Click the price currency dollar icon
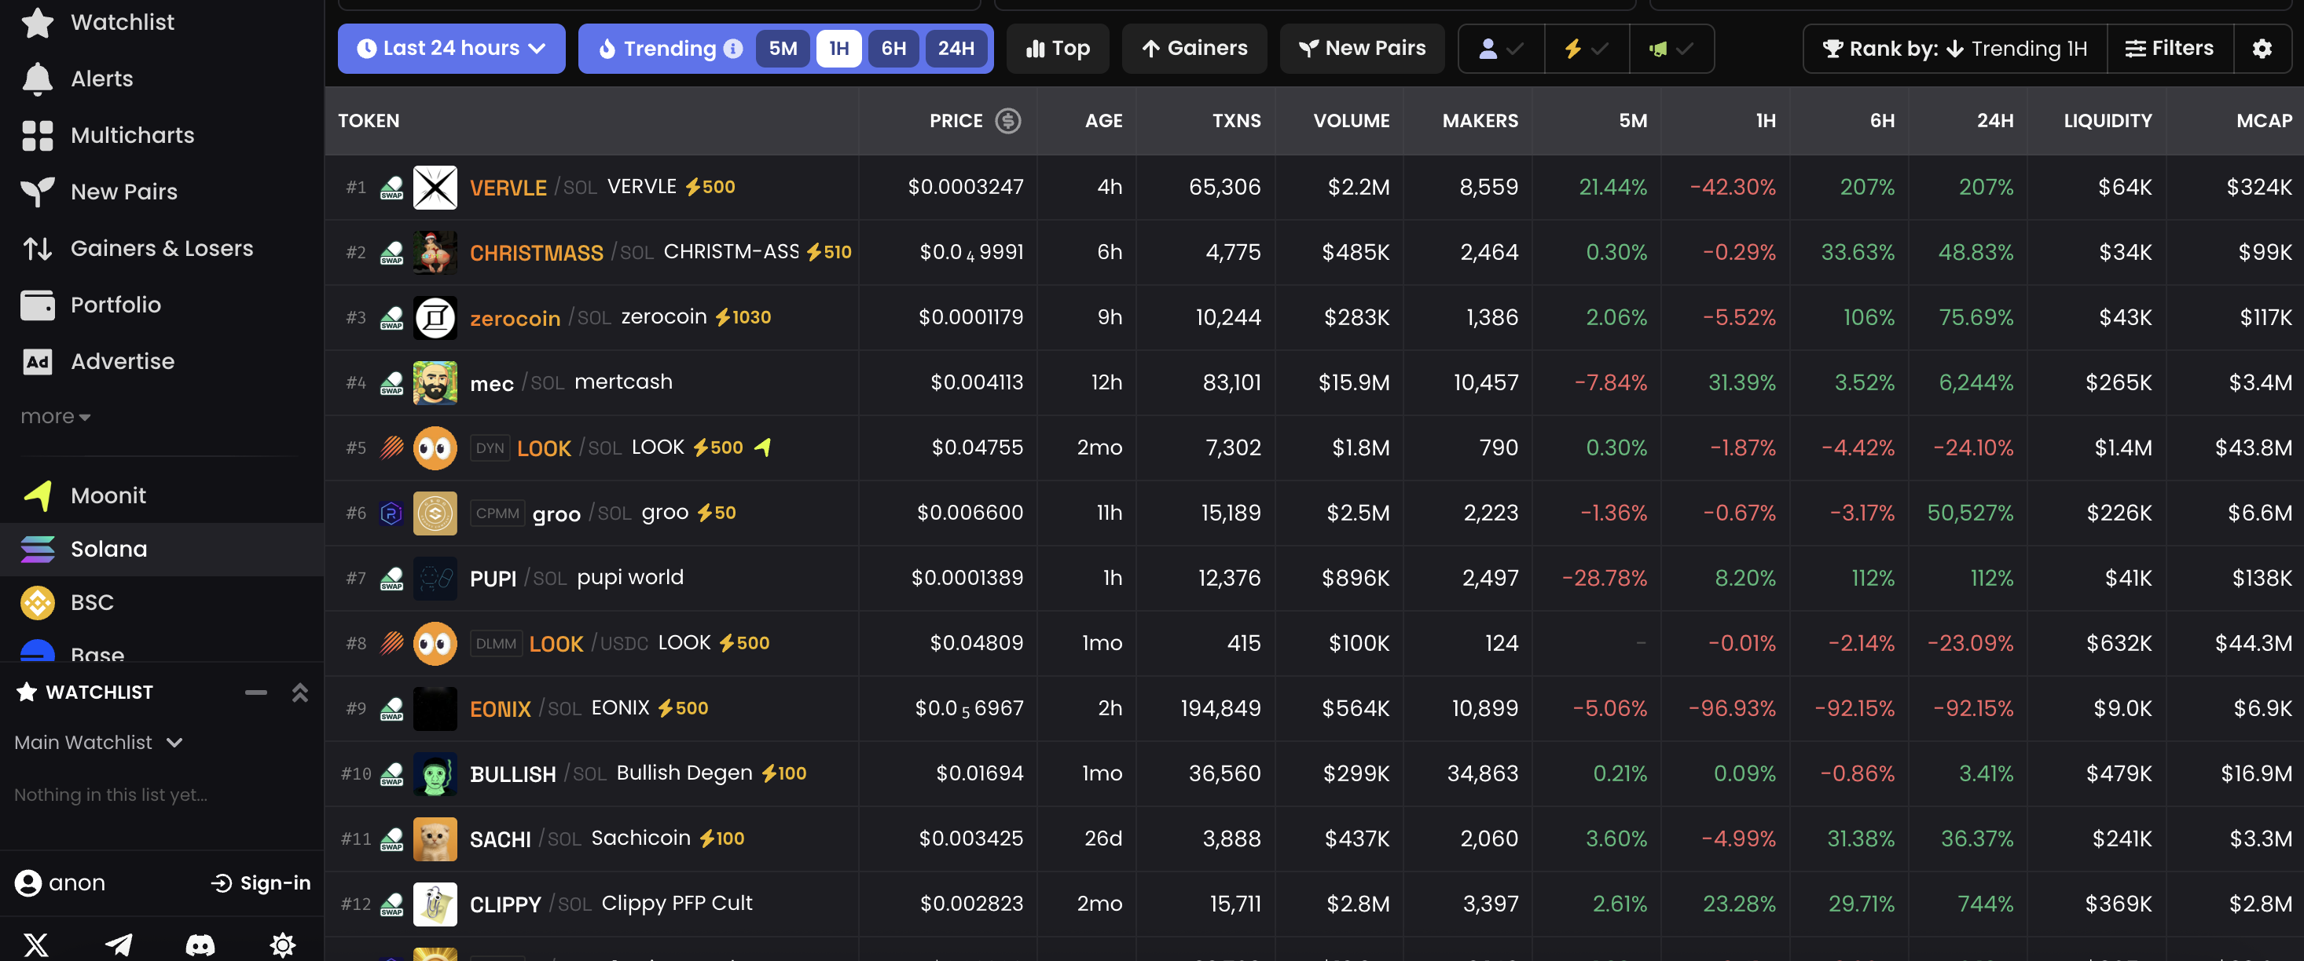Image resolution: width=2304 pixels, height=961 pixels. [x=1008, y=121]
